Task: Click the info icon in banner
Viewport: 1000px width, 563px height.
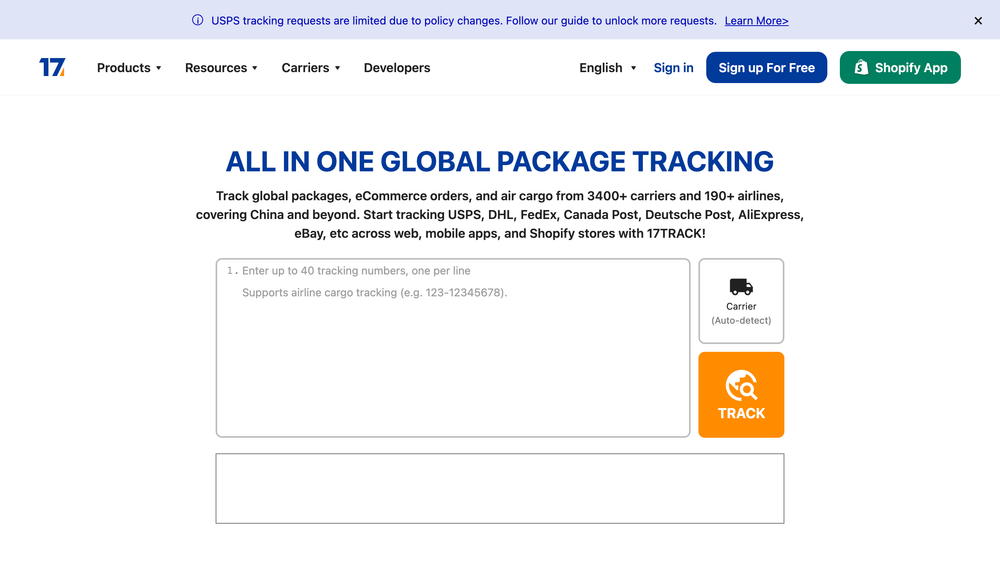Action: (x=198, y=20)
